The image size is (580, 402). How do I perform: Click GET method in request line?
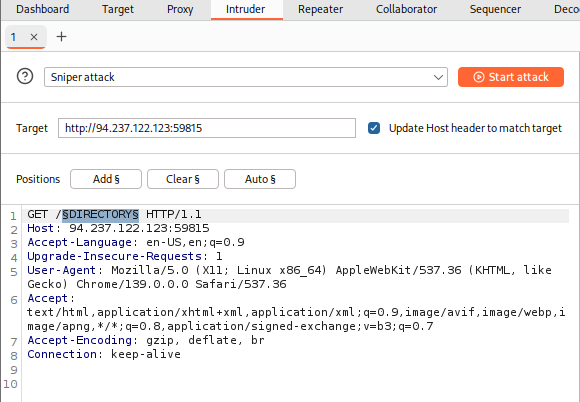point(37,214)
